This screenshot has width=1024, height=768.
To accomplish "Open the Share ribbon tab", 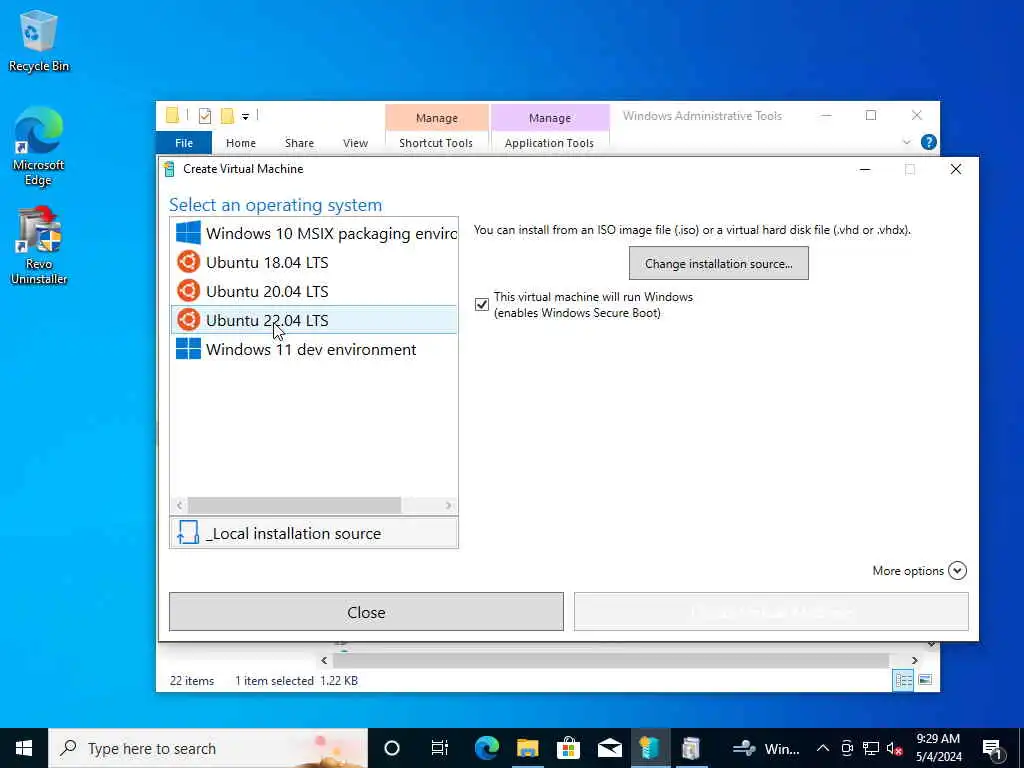I will pos(299,143).
